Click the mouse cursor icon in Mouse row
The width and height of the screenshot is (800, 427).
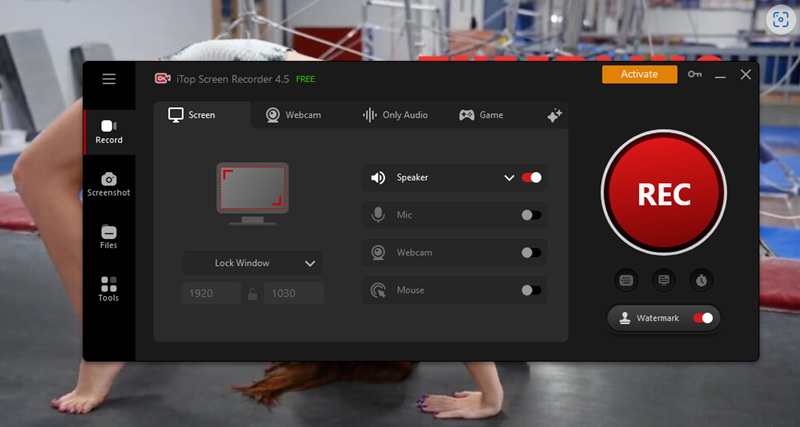[x=378, y=290]
